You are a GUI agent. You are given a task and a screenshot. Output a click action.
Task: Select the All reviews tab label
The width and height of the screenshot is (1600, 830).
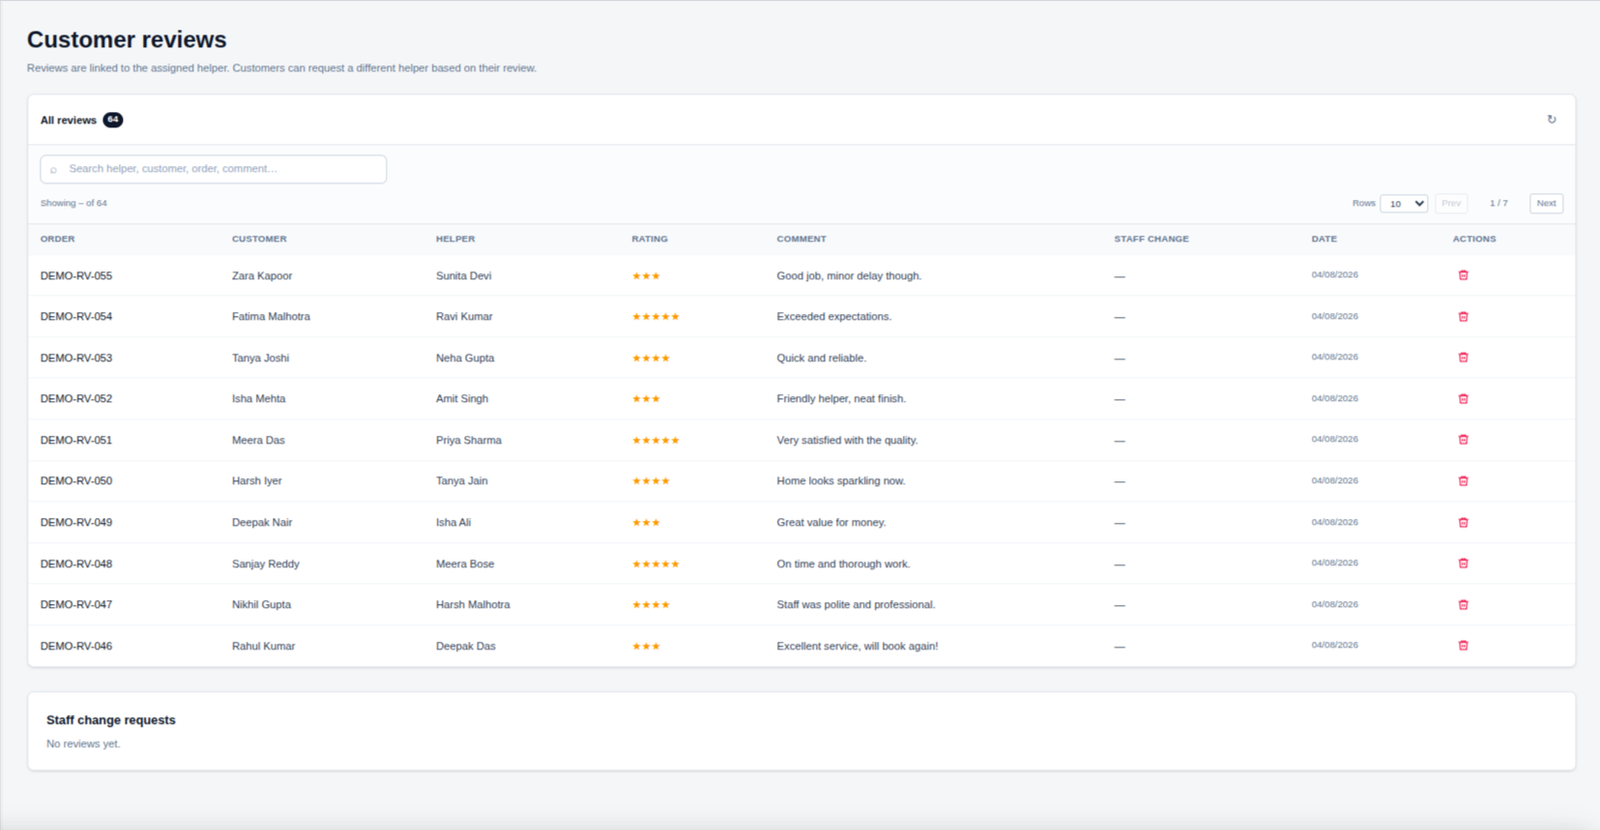(x=68, y=120)
